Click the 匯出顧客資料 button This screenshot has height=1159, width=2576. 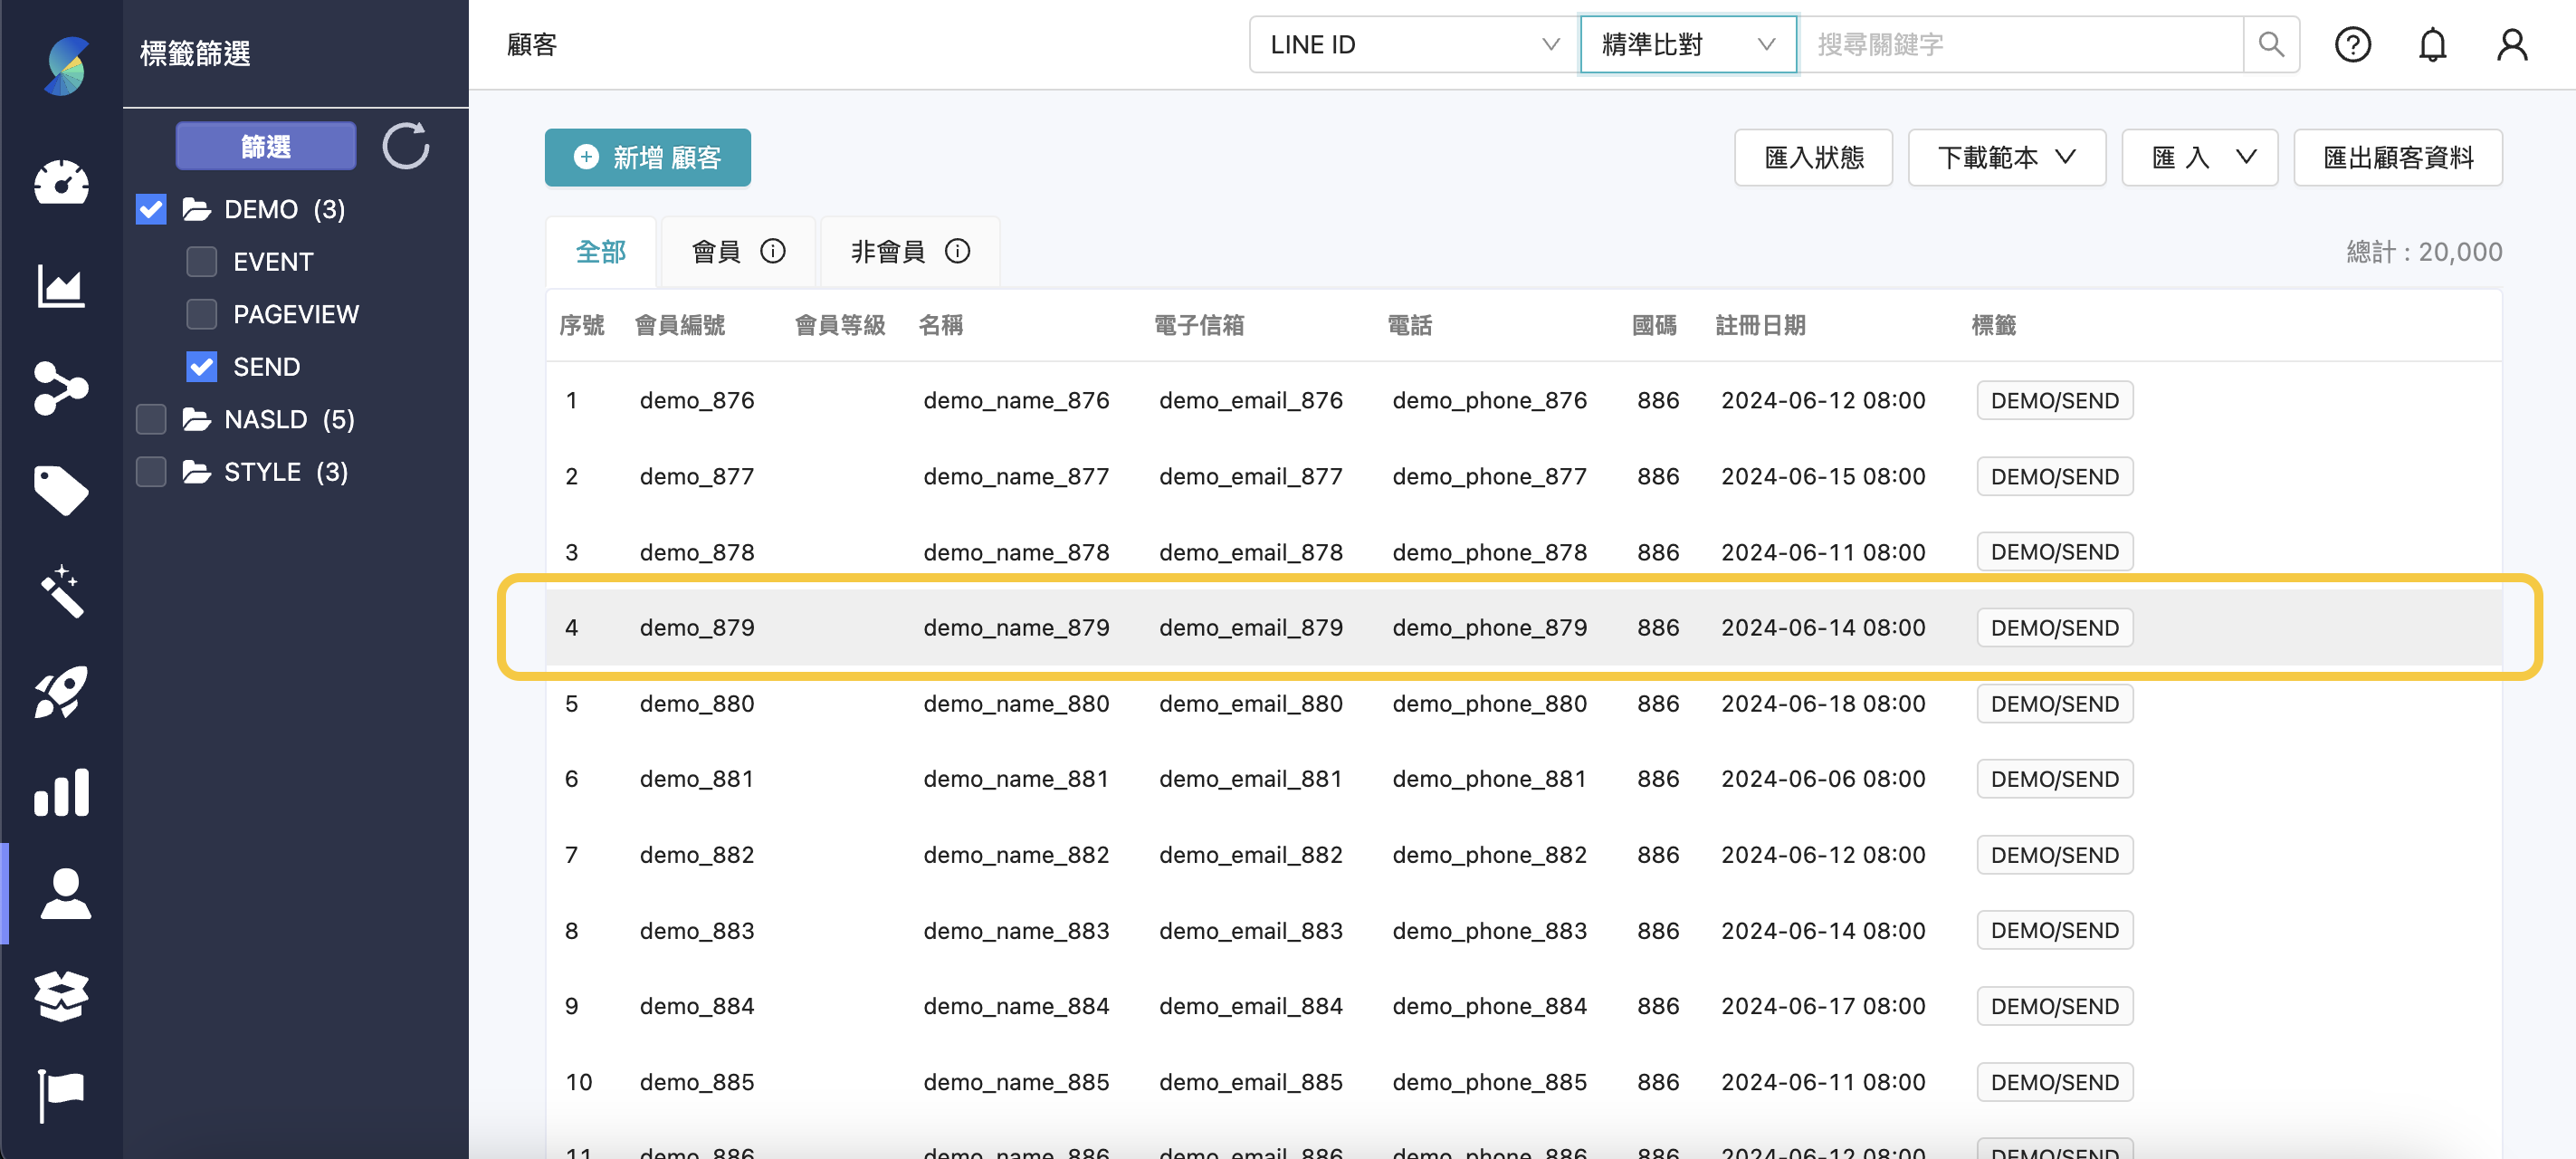(2397, 158)
